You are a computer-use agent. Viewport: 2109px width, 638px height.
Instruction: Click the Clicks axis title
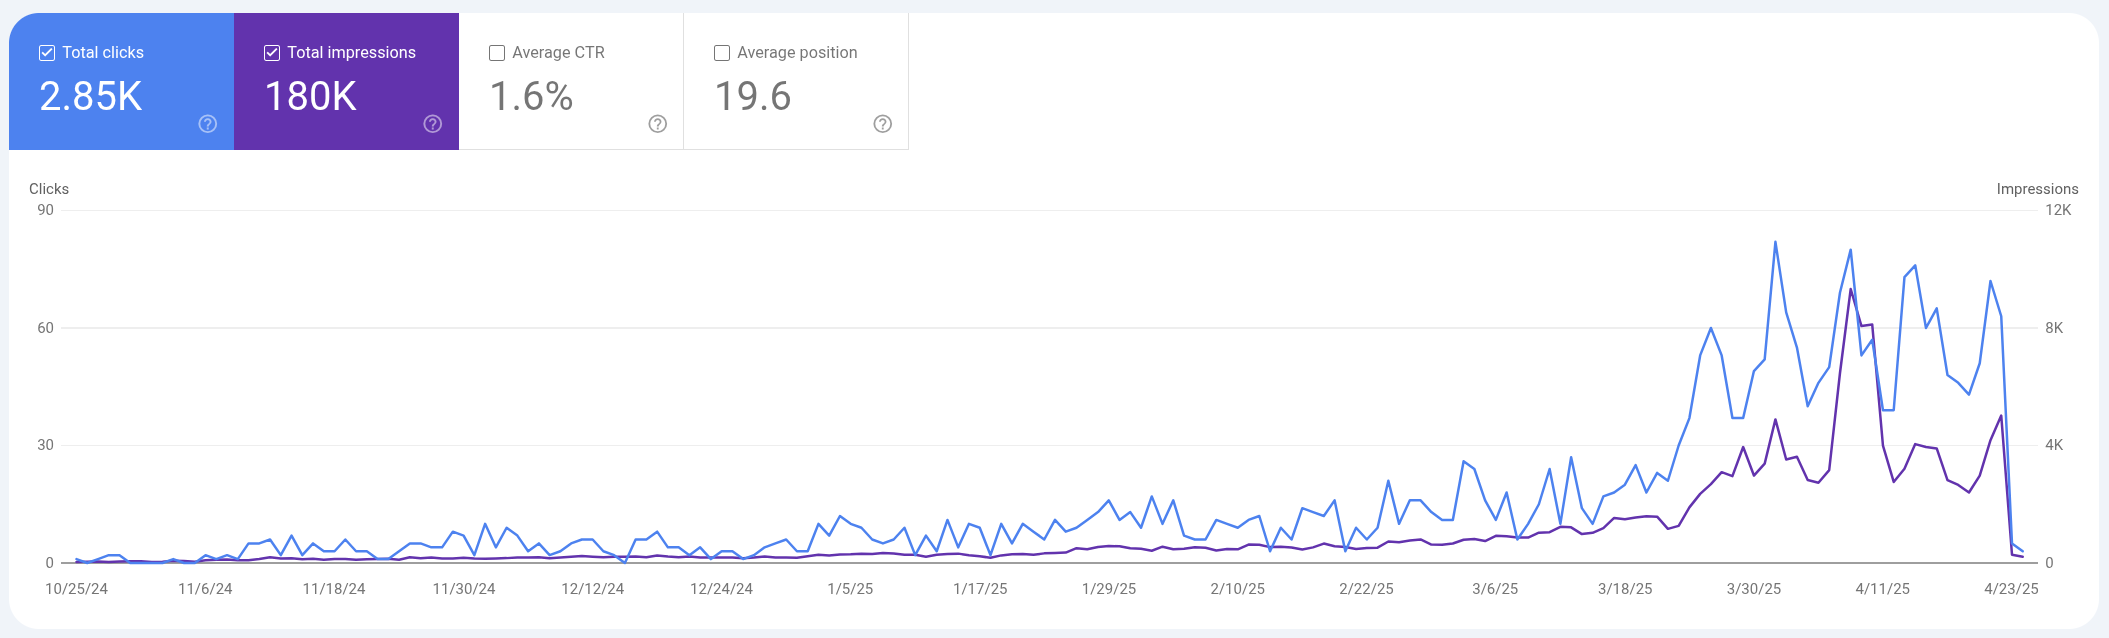[x=49, y=189]
